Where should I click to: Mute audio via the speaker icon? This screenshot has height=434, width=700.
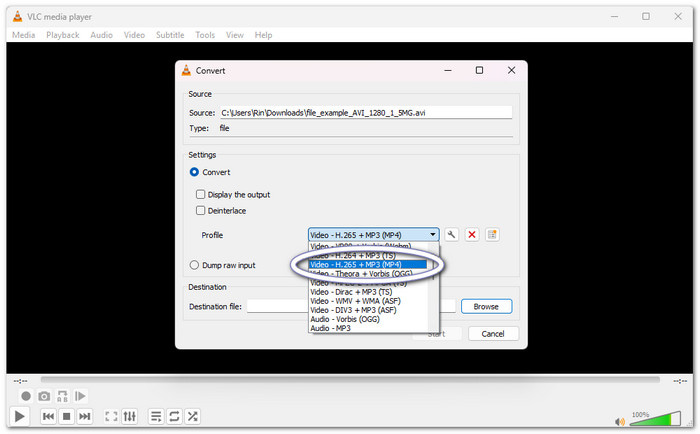click(x=620, y=421)
